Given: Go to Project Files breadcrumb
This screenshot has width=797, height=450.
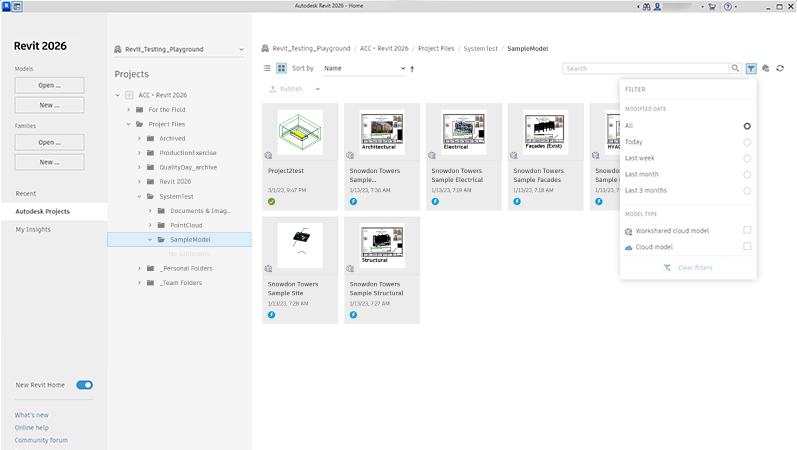Looking at the screenshot, I should pyautogui.click(x=436, y=48).
